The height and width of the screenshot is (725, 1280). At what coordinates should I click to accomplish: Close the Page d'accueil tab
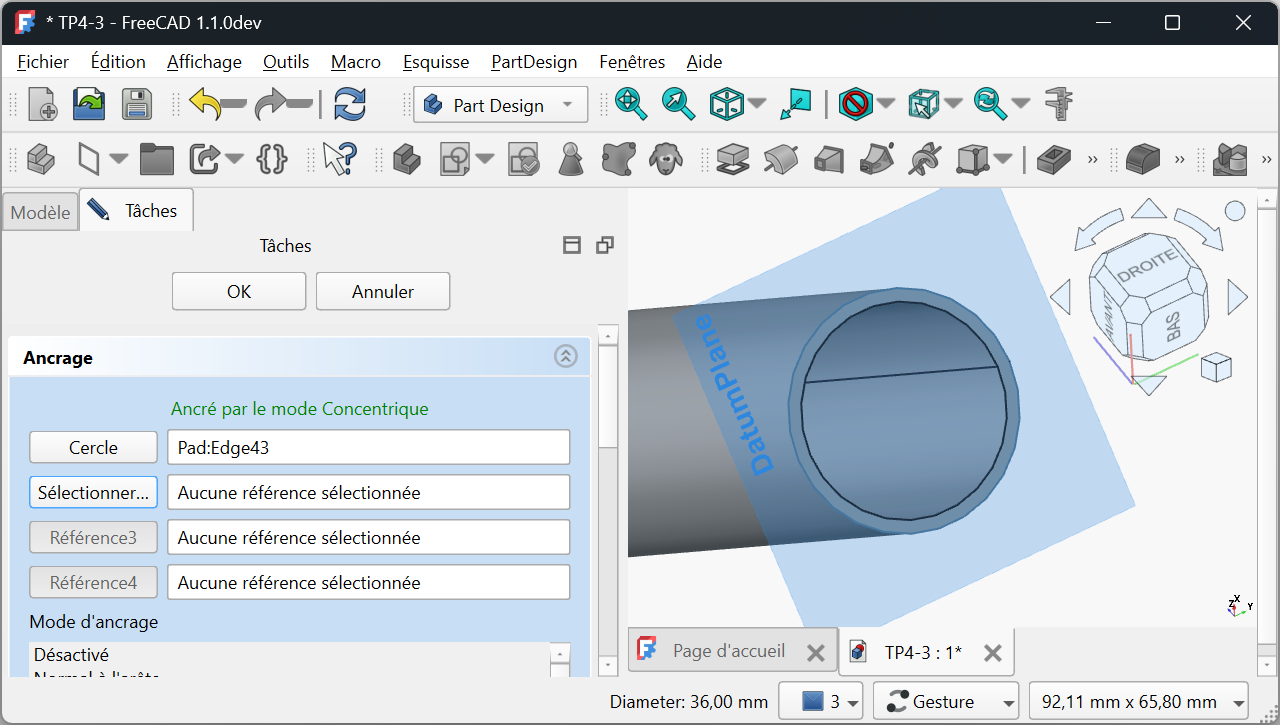(x=816, y=653)
